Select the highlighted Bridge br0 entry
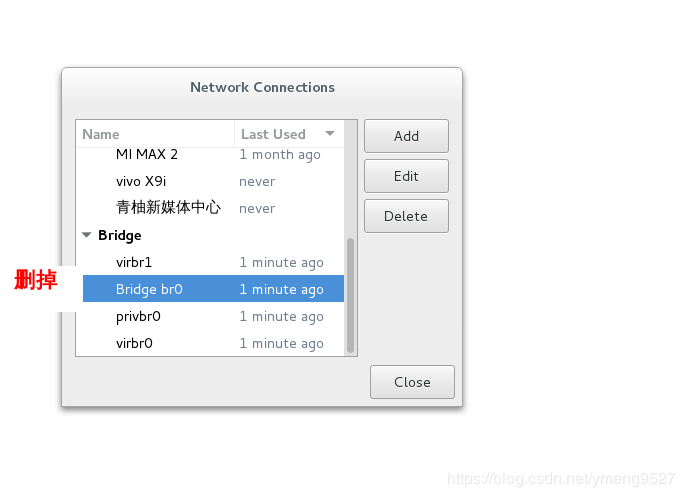685x497 pixels. tap(149, 290)
